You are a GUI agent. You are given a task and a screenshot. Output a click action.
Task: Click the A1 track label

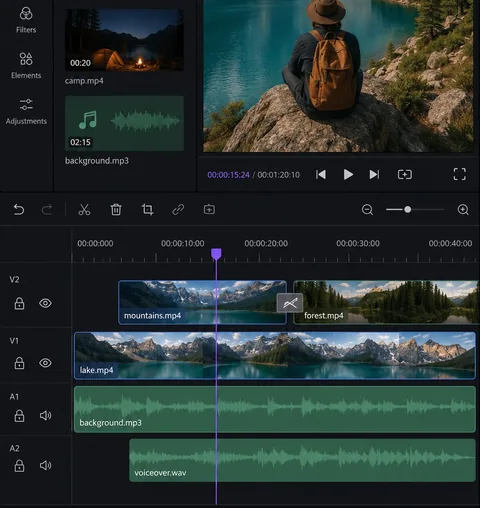14,397
